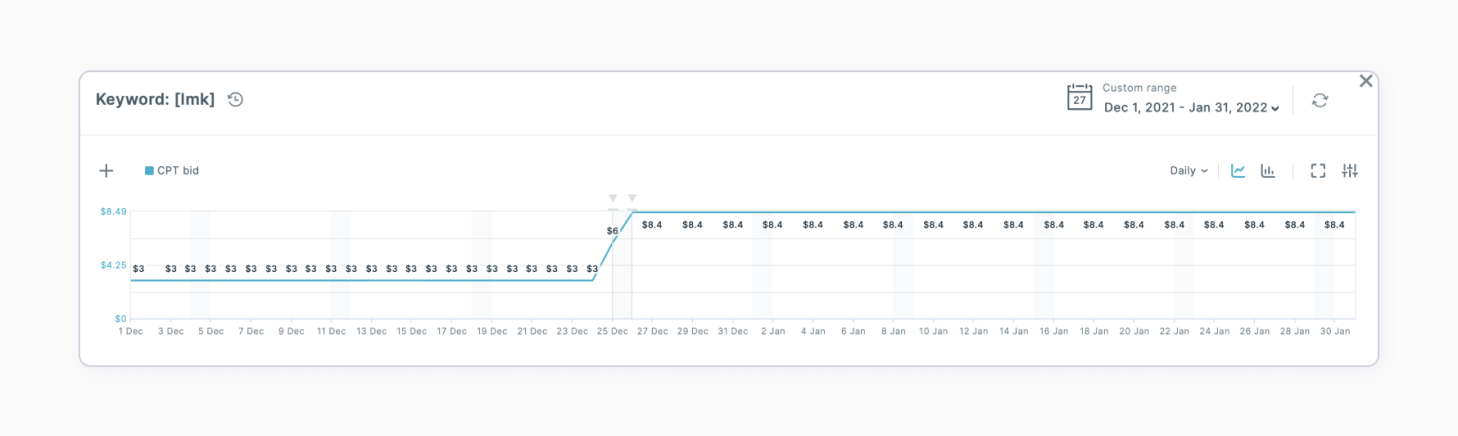Click the $6 data point label
1458x436 pixels.
612,231
